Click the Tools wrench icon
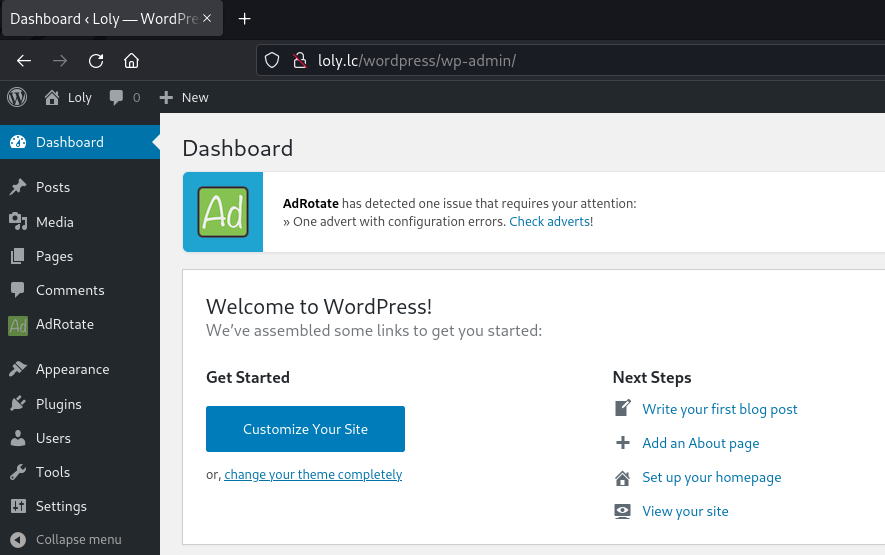This screenshot has height=555, width=885. pyautogui.click(x=18, y=472)
